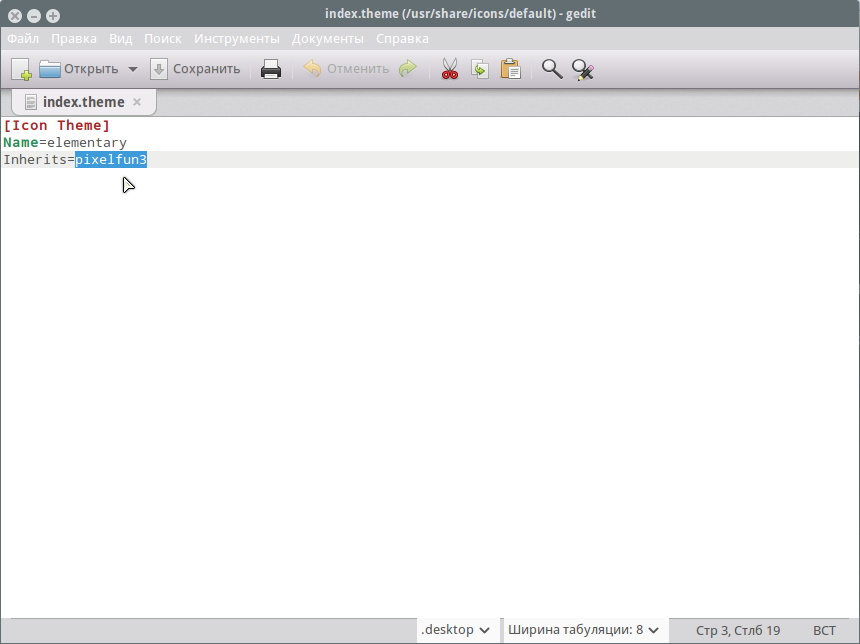Close the index.theme tab
This screenshot has width=860, height=644.
(137, 102)
